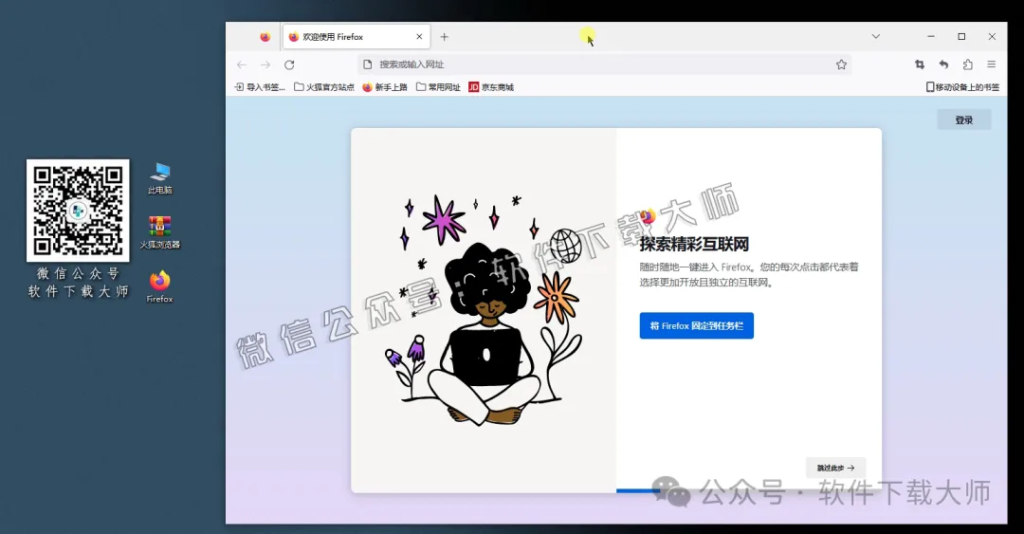Click the 跳过此步 skip button
Viewport: 1024px width, 534px height.
tap(835, 468)
